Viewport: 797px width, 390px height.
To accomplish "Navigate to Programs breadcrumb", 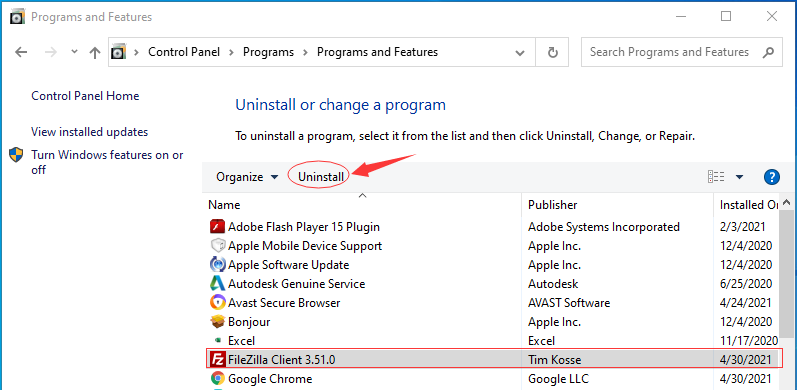I will coord(268,52).
